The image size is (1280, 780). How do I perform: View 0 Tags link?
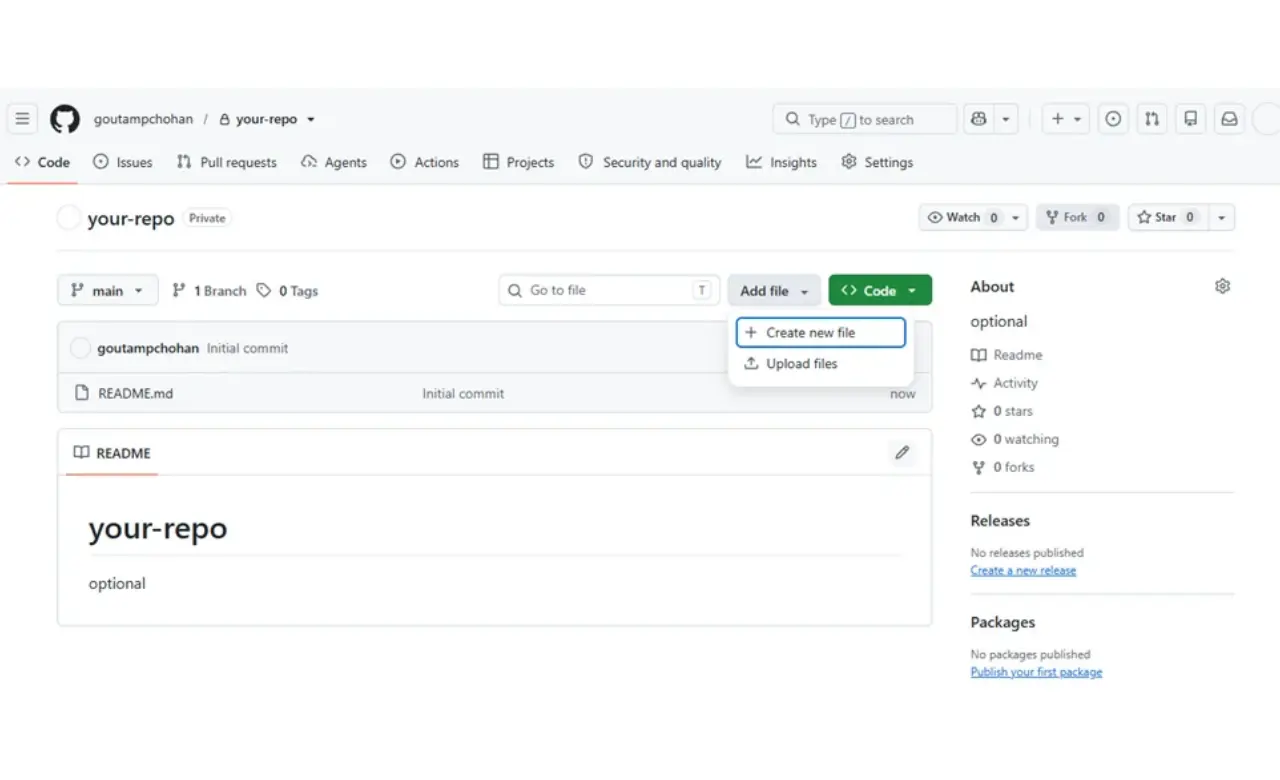click(x=287, y=291)
